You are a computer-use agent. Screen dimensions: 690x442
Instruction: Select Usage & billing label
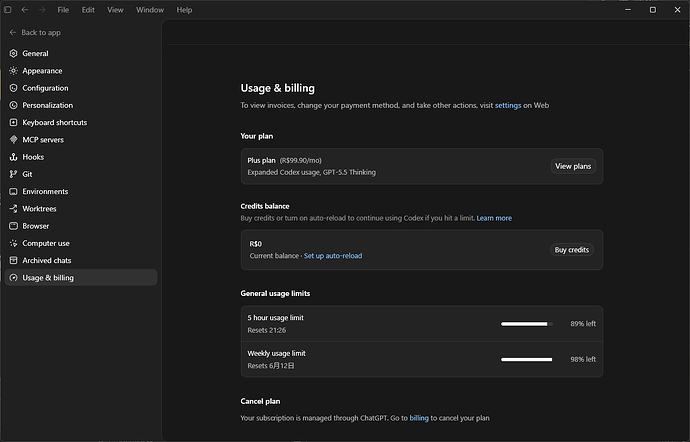(x=48, y=277)
